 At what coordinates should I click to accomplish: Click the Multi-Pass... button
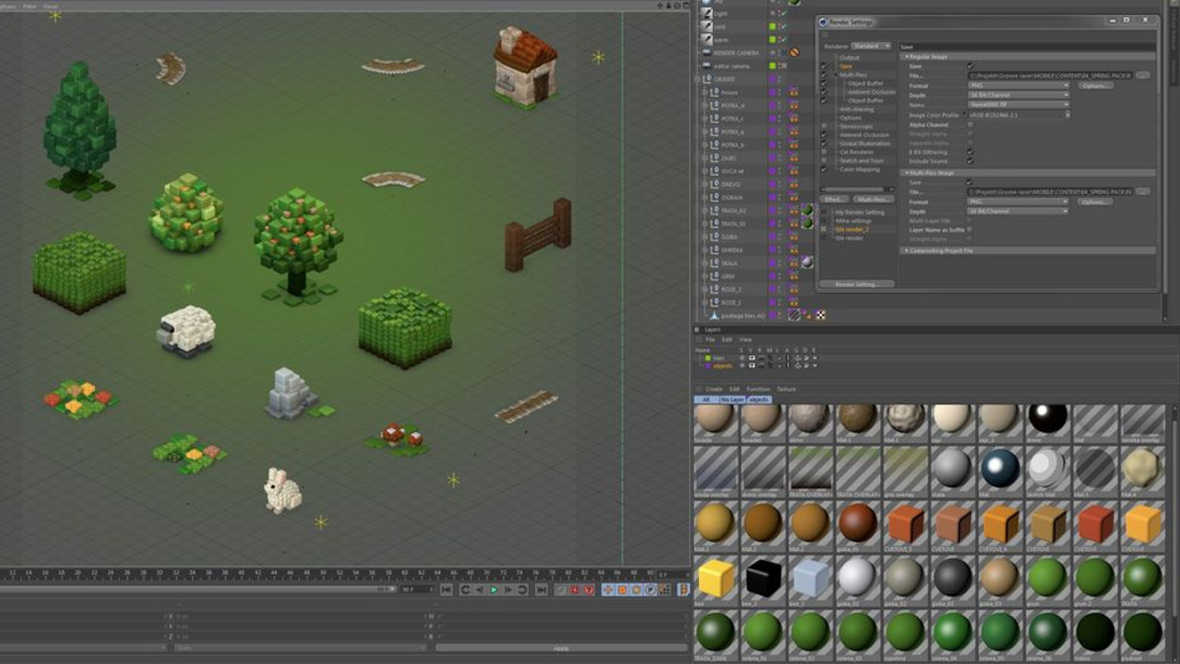pos(872,200)
